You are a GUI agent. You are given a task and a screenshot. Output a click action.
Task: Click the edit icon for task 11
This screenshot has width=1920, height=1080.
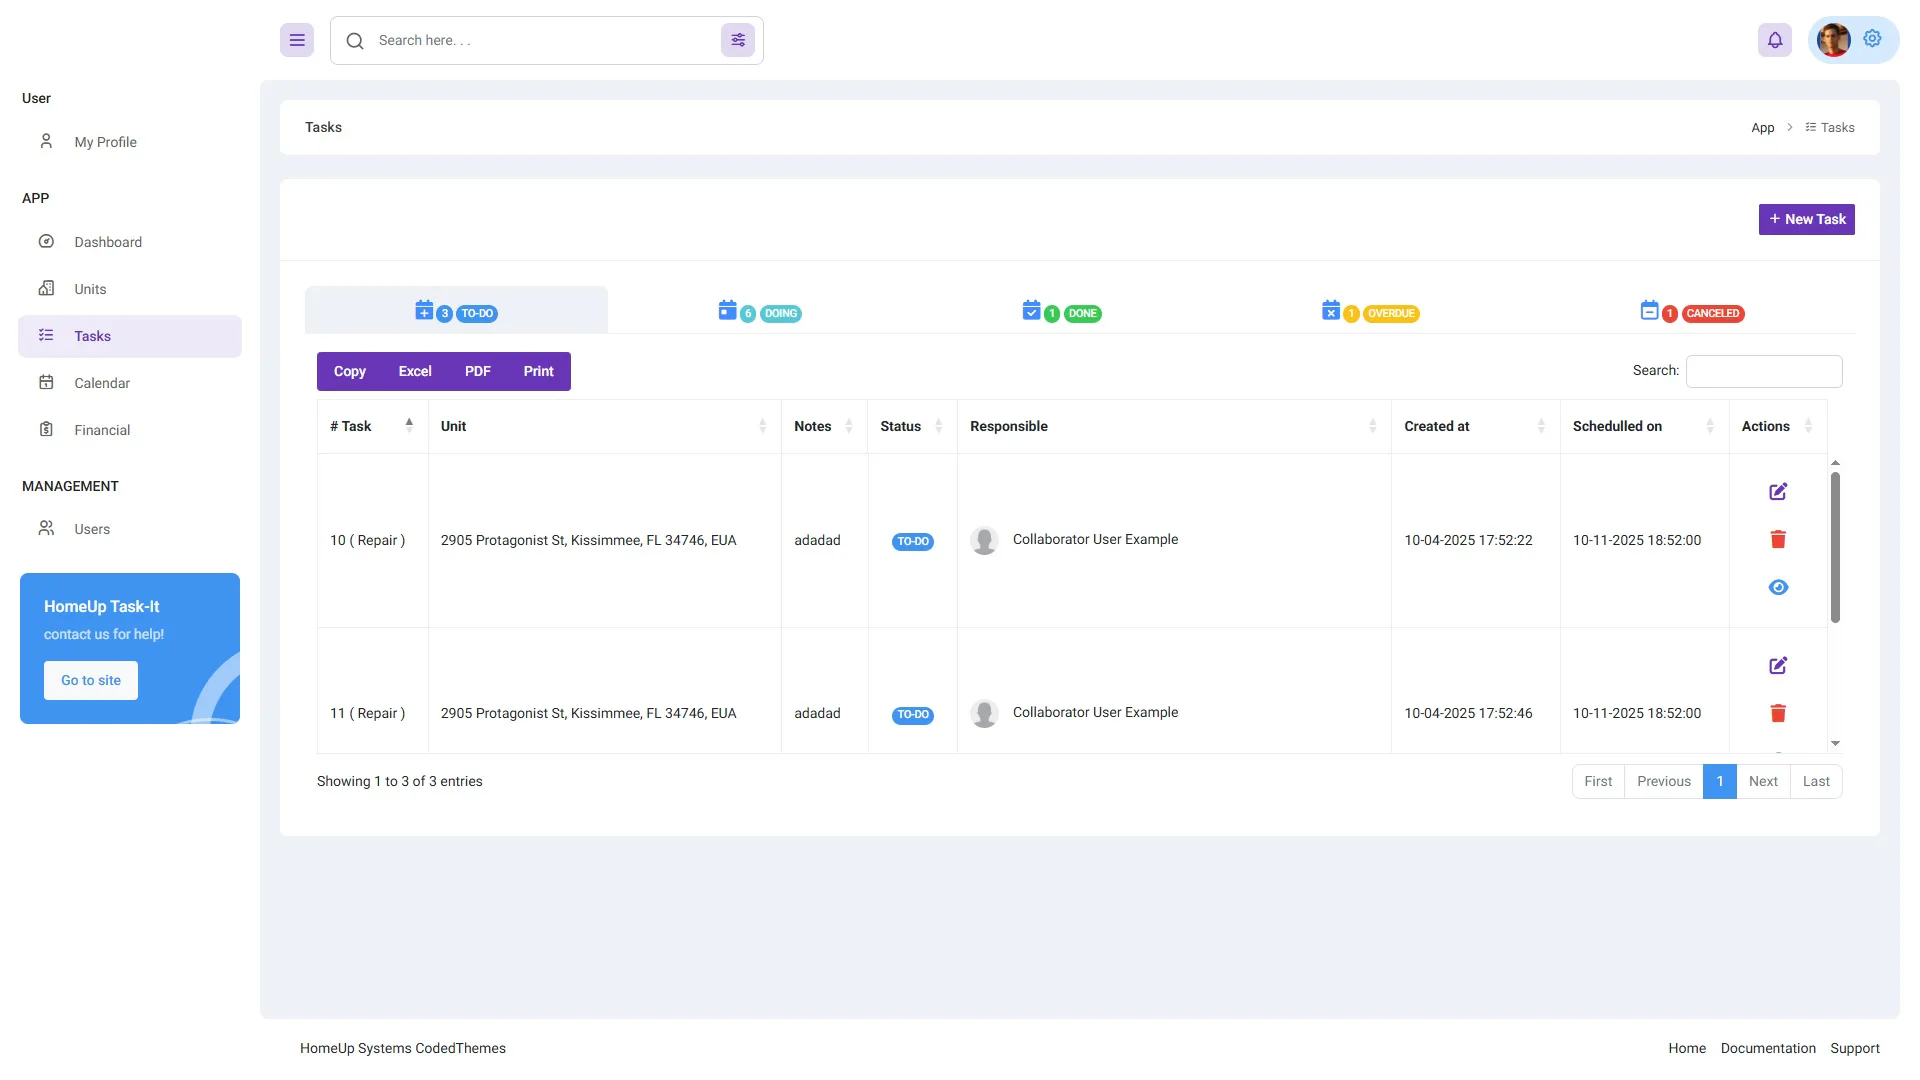click(x=1778, y=666)
